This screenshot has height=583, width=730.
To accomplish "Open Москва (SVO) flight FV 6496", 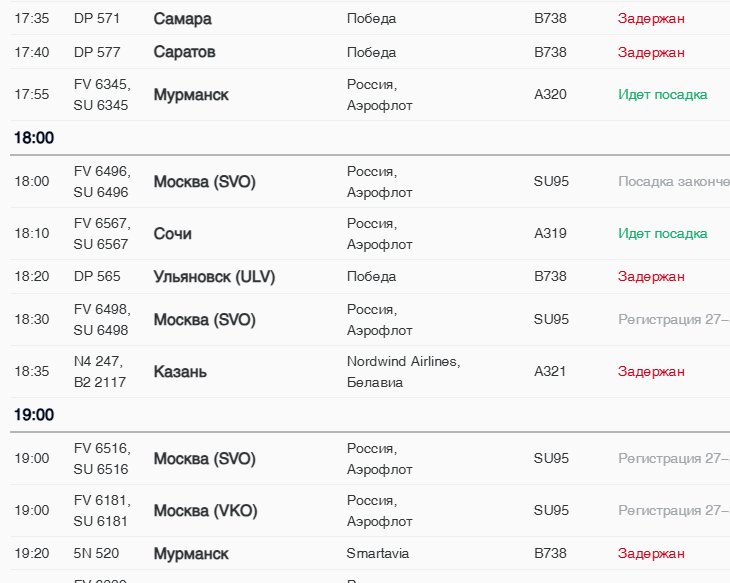I will 204,182.
